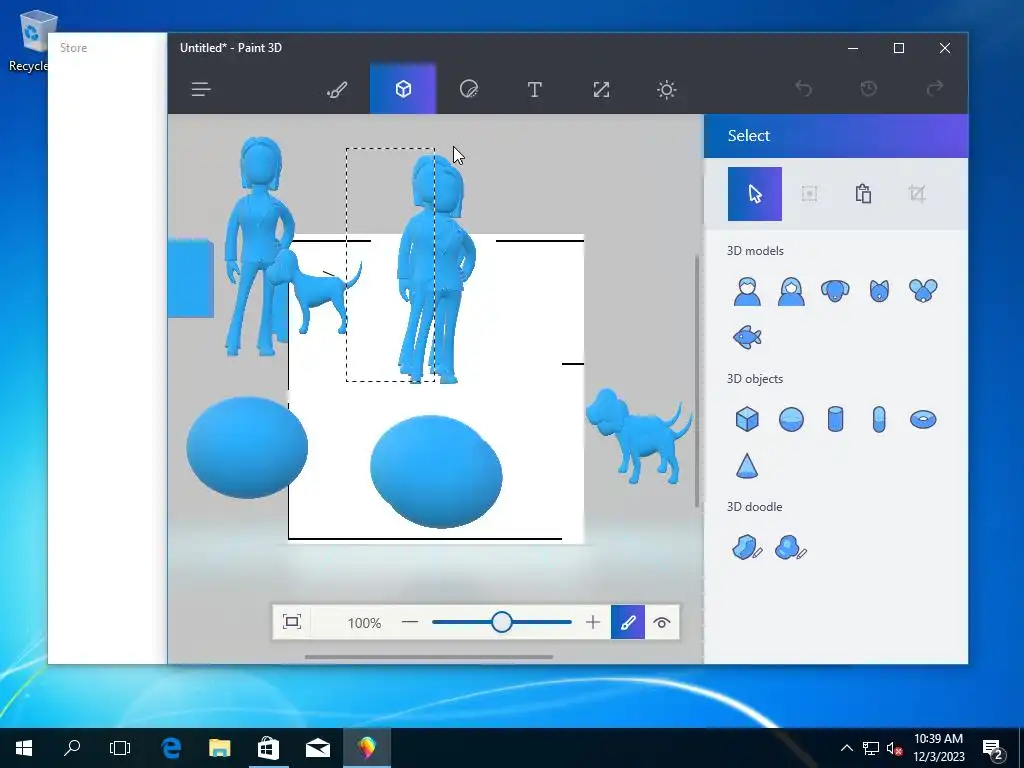Click the Paint 3D taskbar icon

pyautogui.click(x=366, y=748)
